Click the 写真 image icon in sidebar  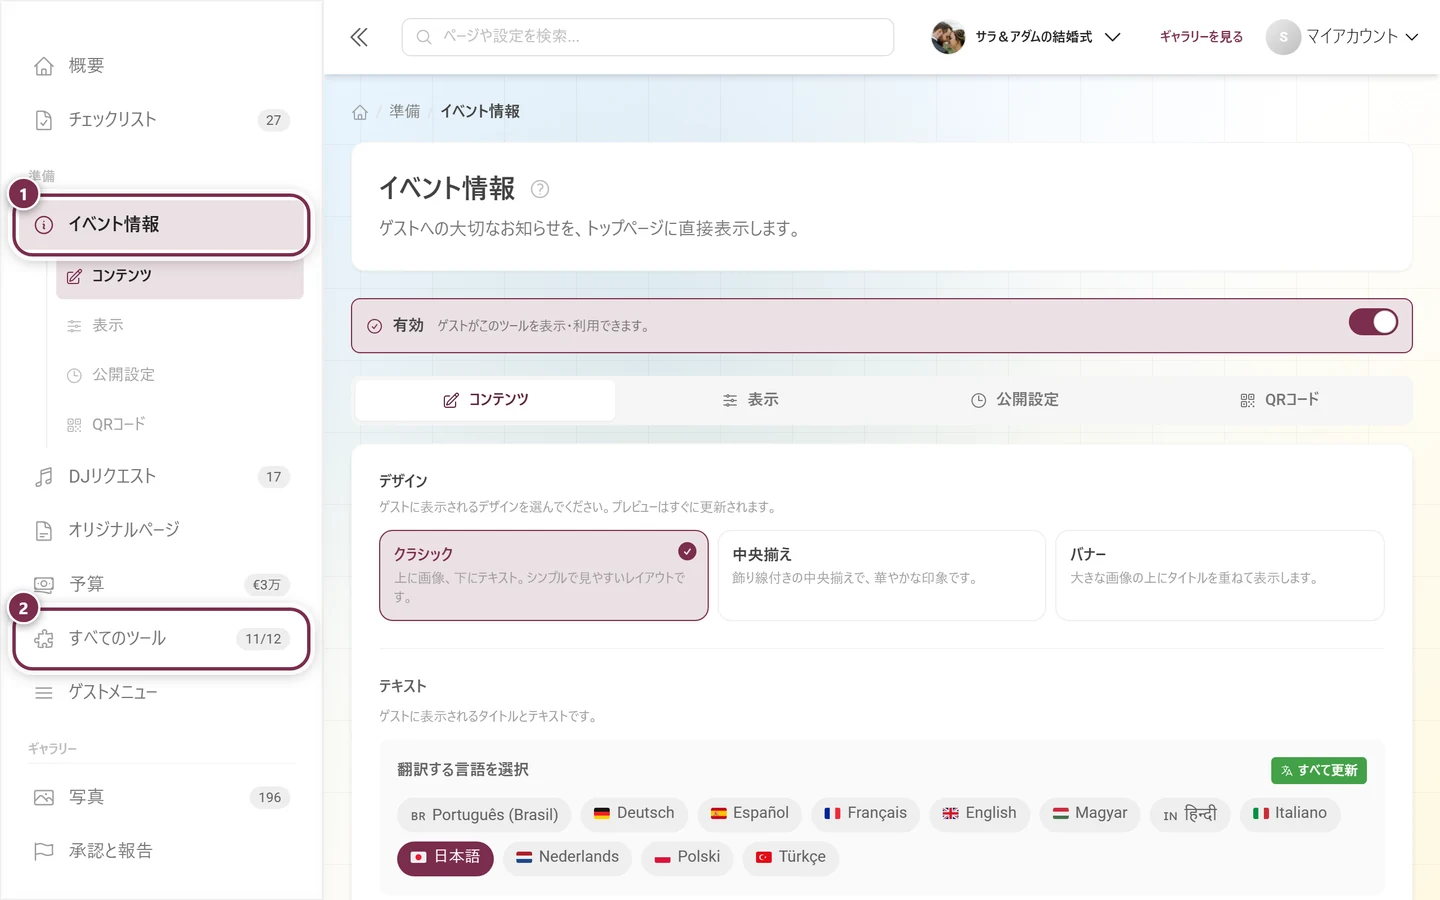[x=44, y=797]
